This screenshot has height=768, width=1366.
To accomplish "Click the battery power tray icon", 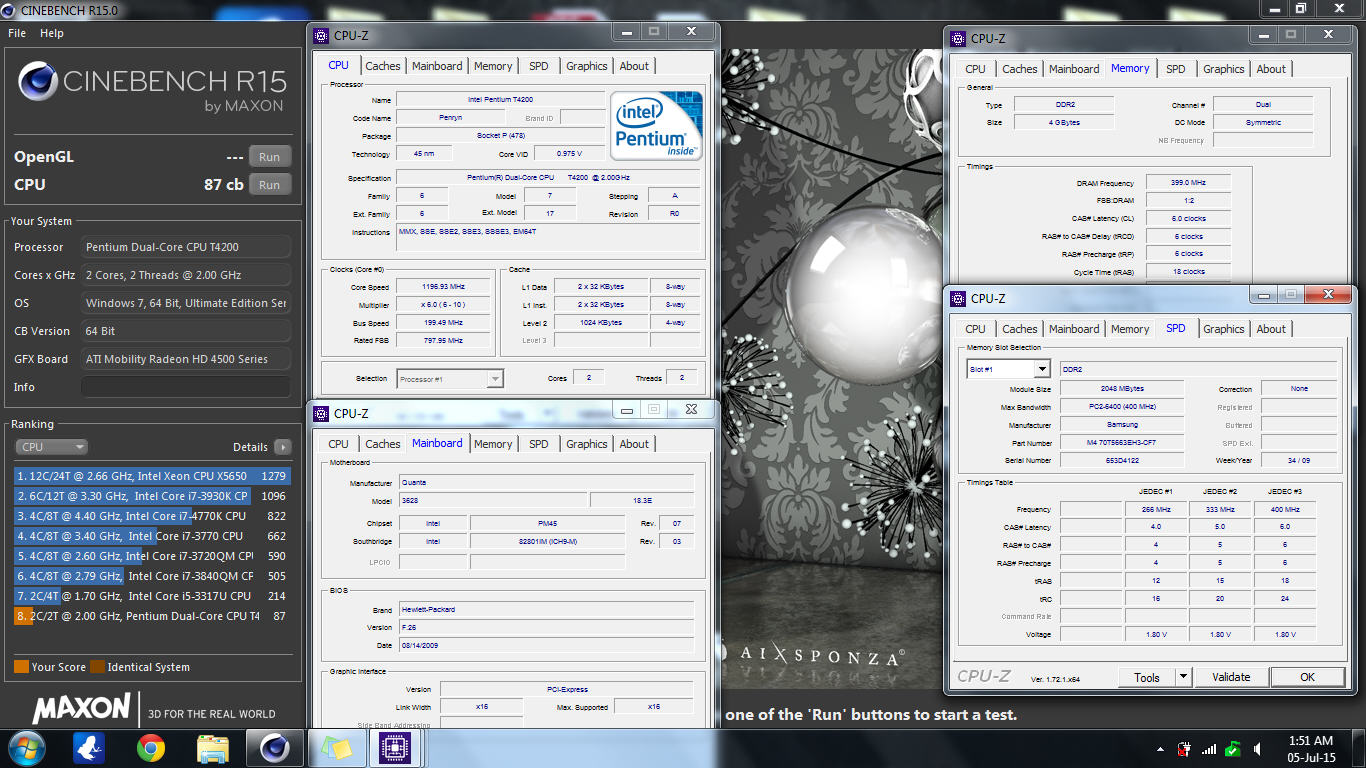I will 1185,748.
